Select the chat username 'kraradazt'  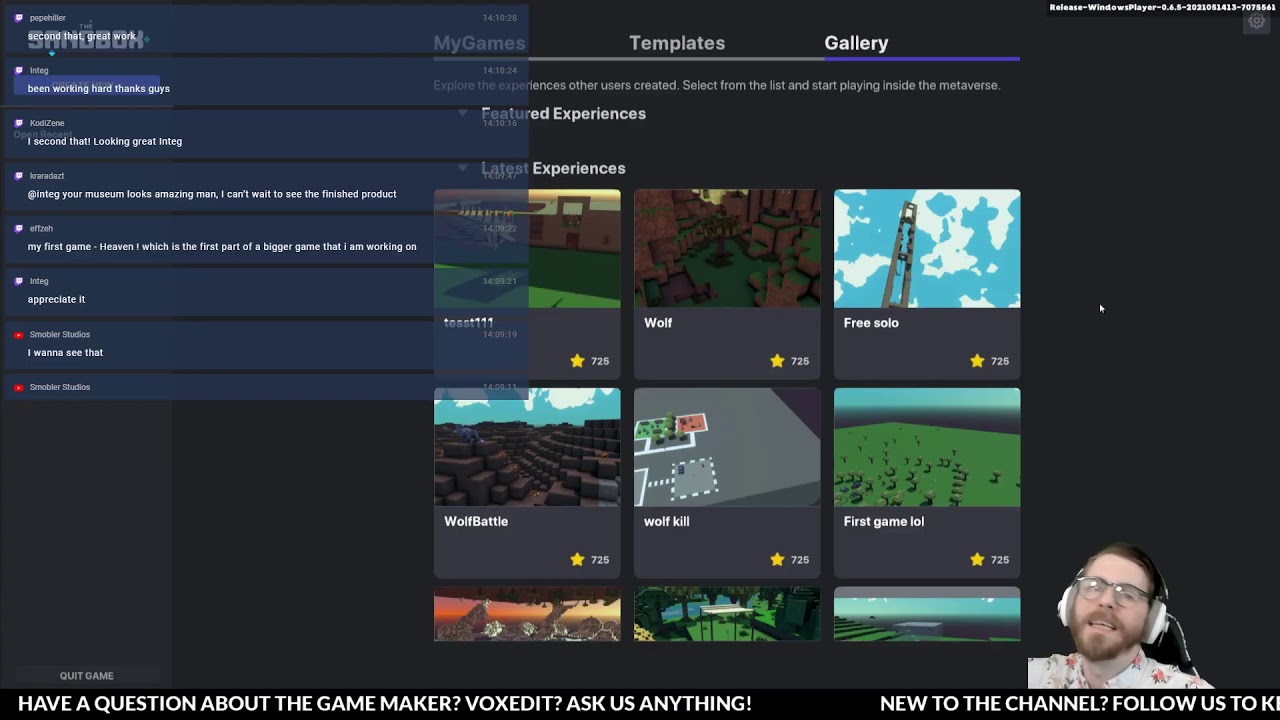pyautogui.click(x=47, y=176)
